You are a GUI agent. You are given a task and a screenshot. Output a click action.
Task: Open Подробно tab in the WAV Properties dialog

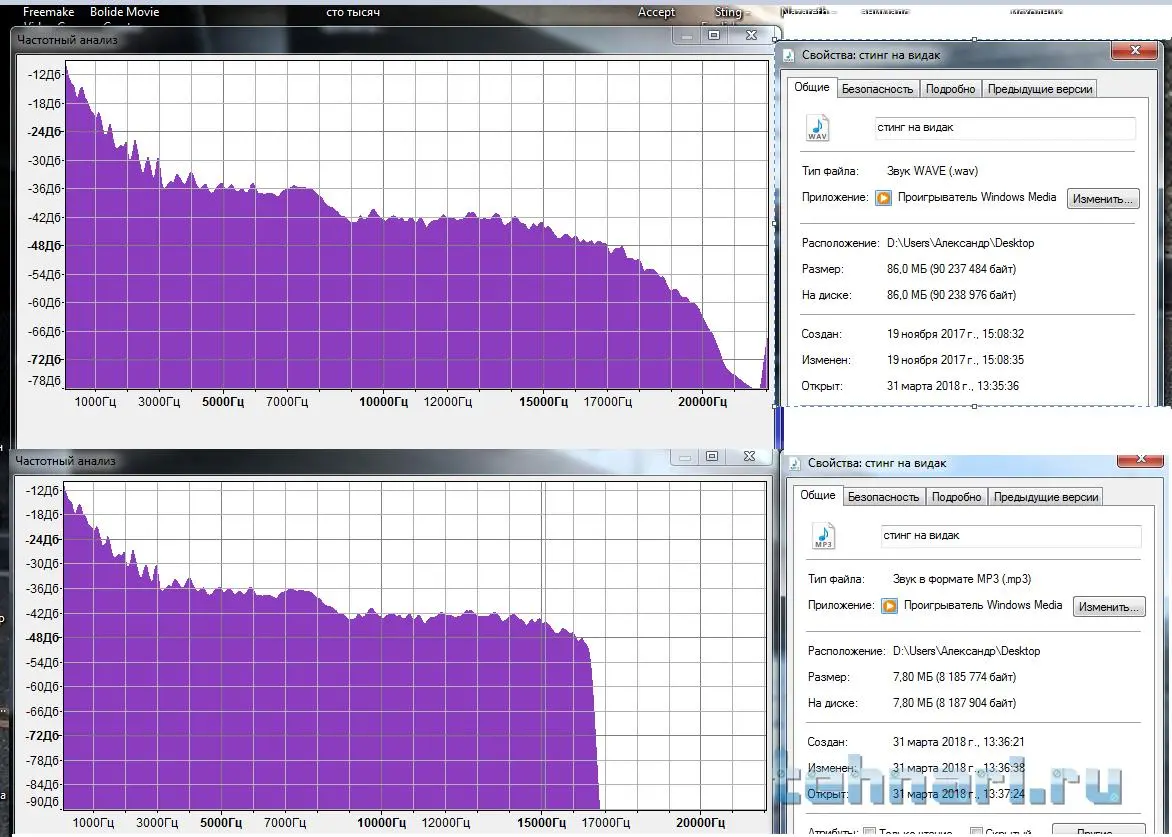coord(951,89)
